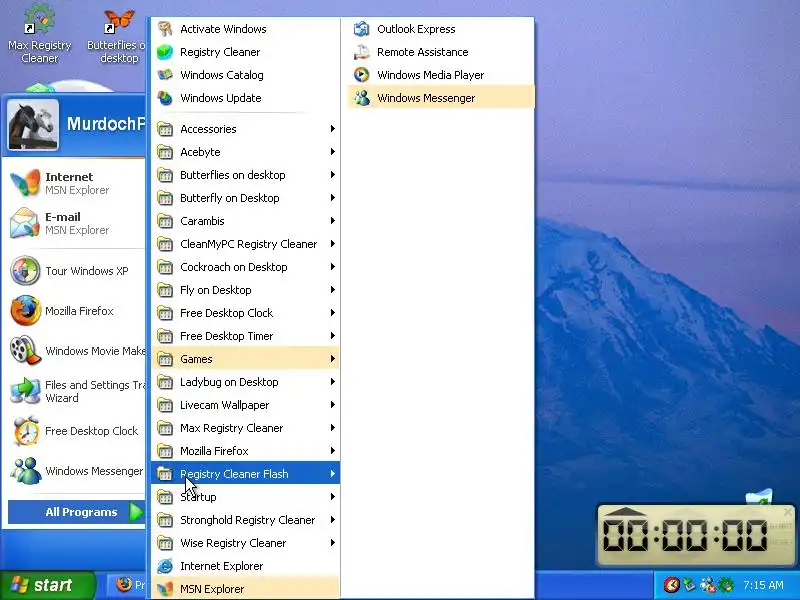This screenshot has width=800, height=600.
Task: Click Windows Messenger icon in submenu
Action: point(361,97)
